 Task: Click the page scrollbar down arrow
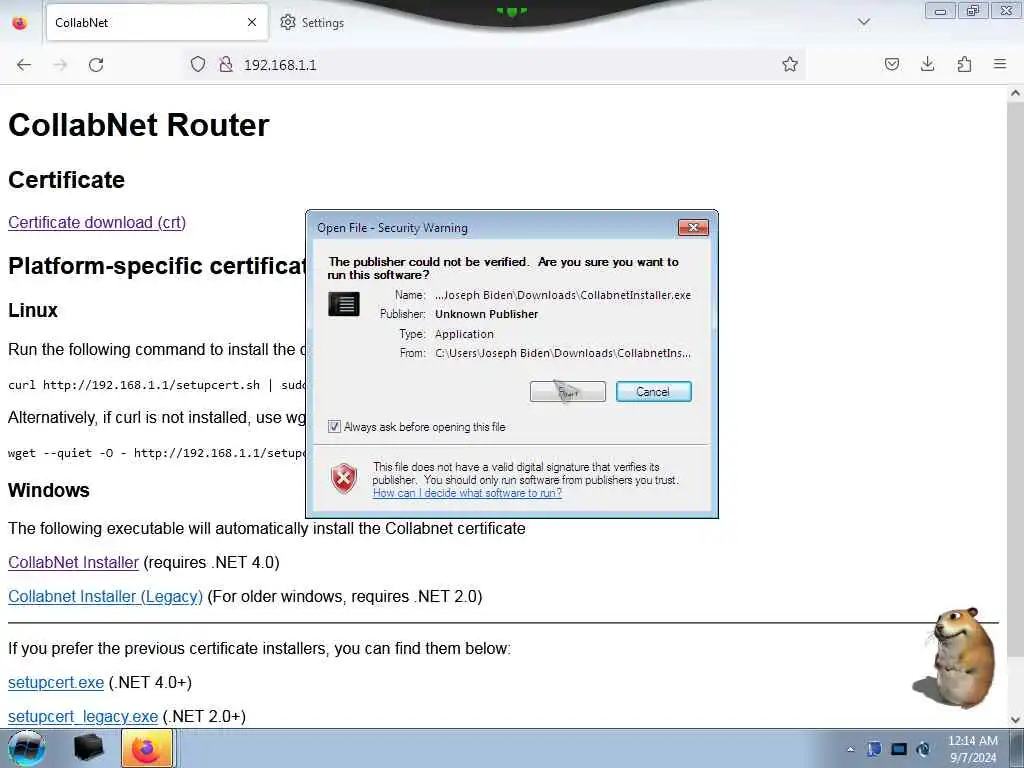(x=1016, y=720)
